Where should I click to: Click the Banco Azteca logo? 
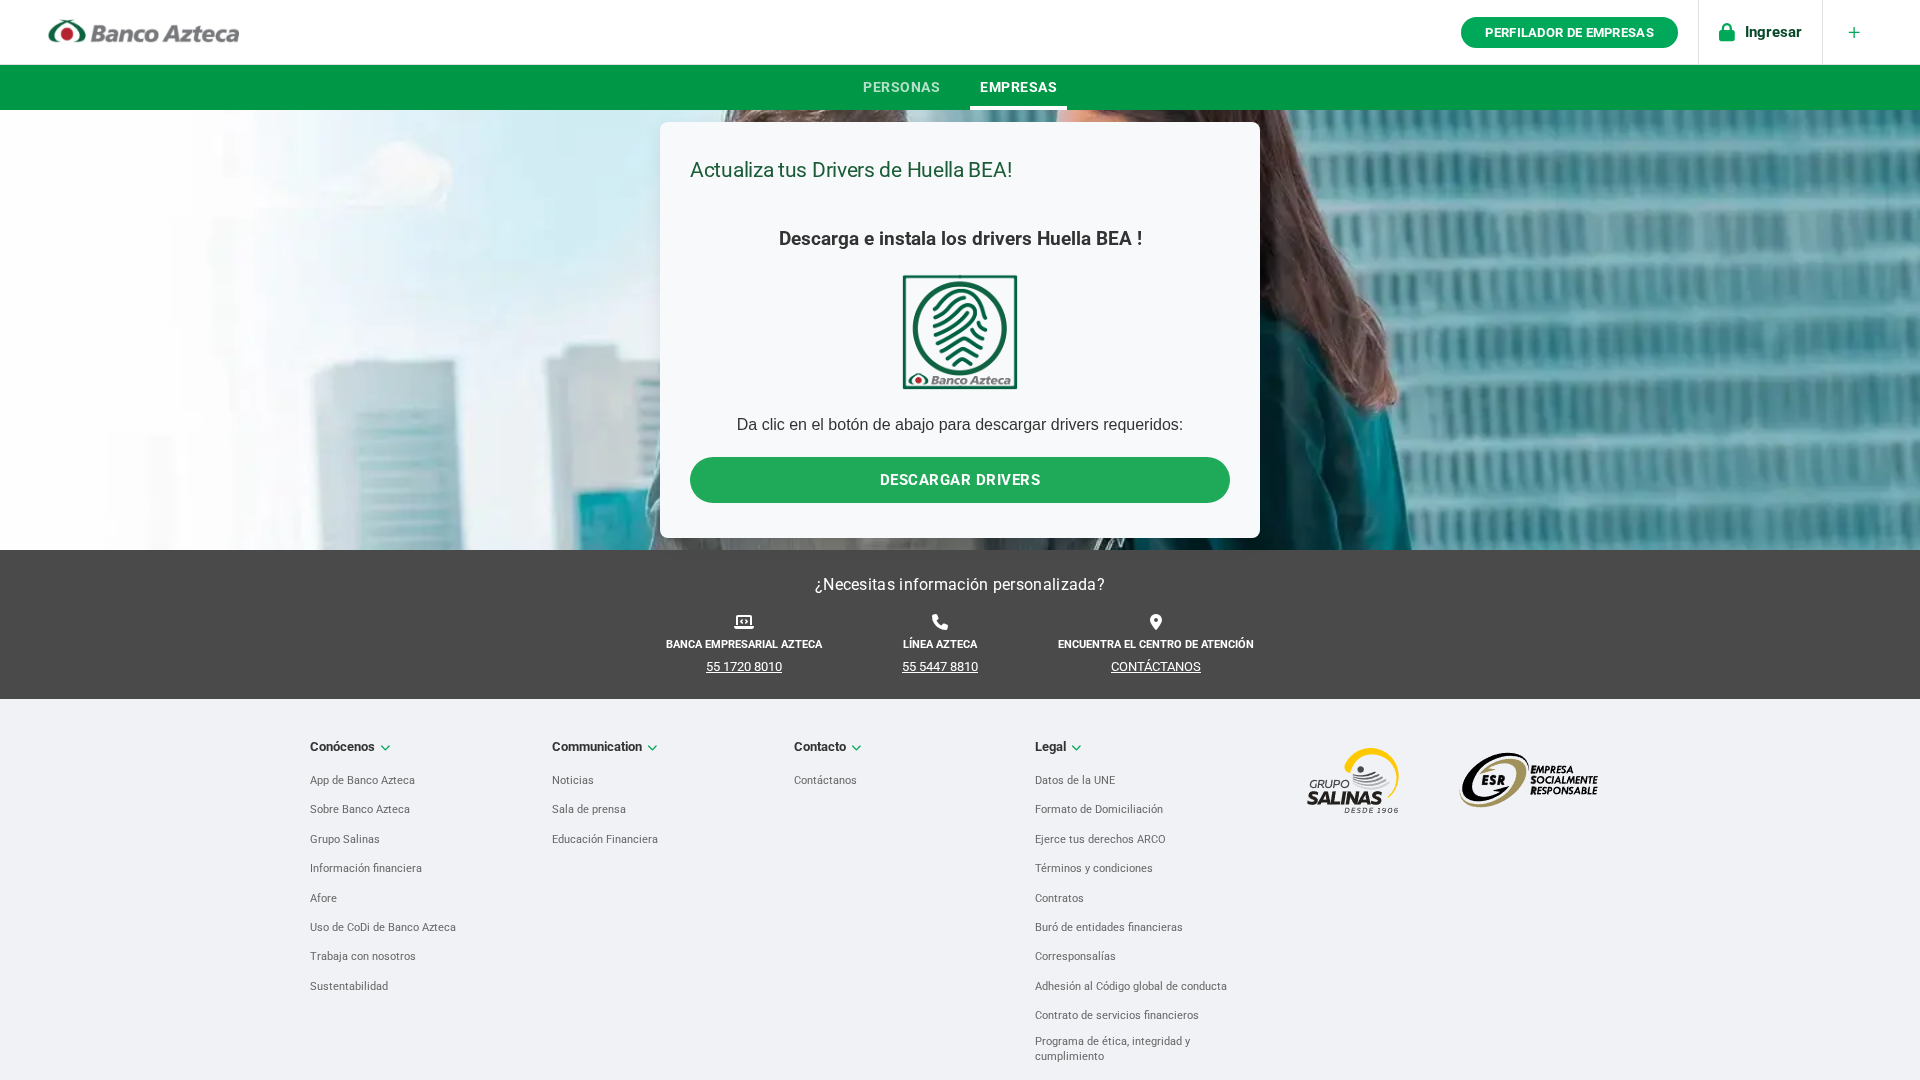144,32
